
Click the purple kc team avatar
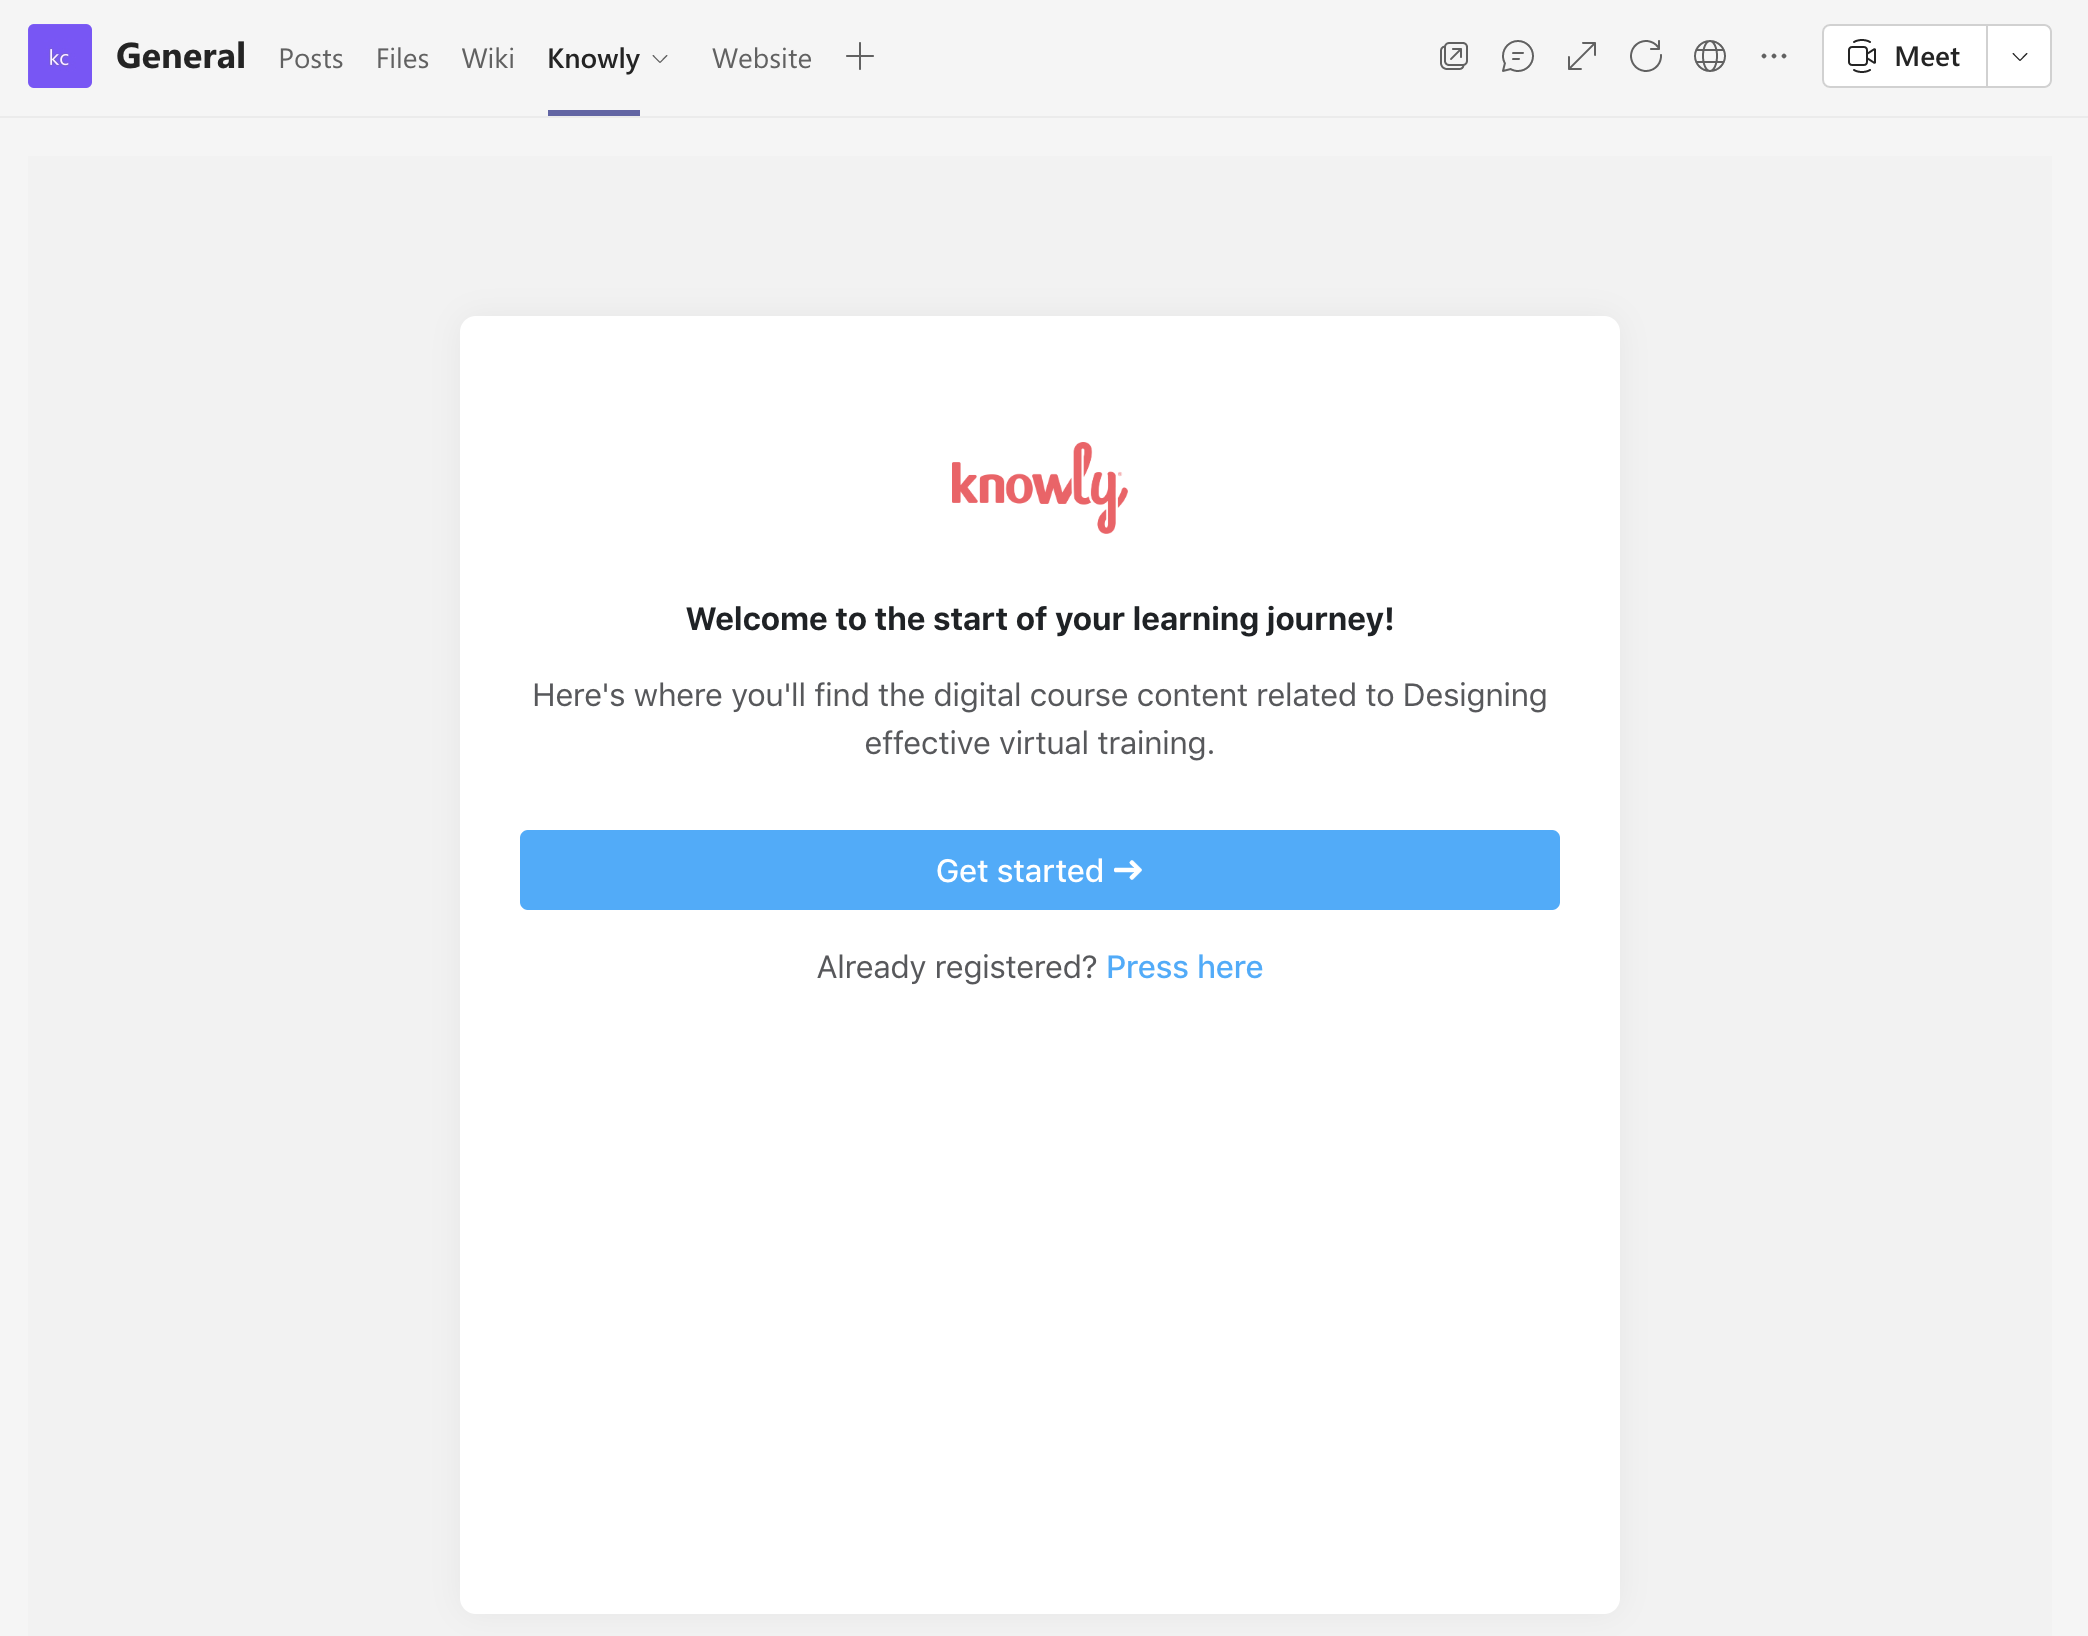59,57
